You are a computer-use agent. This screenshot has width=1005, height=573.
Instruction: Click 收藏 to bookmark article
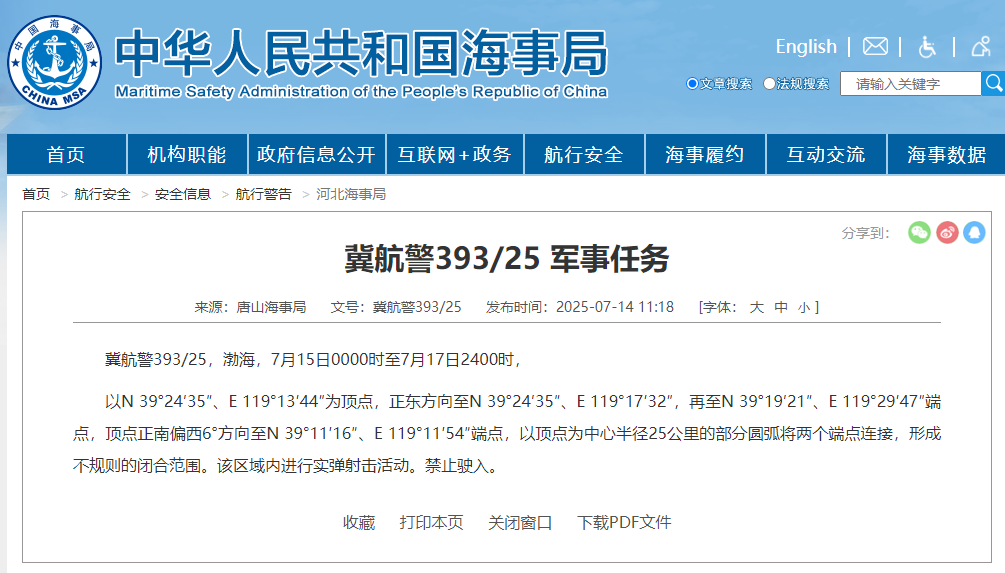pos(359,522)
